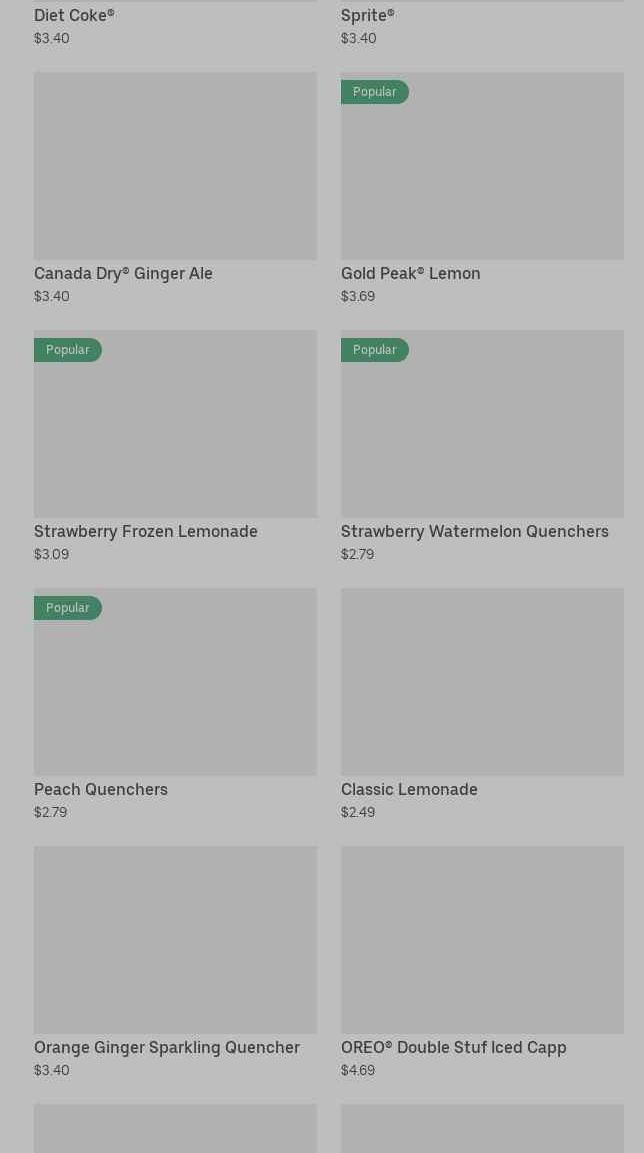
Task: Select the Strawberry Watermelon Quenchers title
Action: click(x=474, y=532)
